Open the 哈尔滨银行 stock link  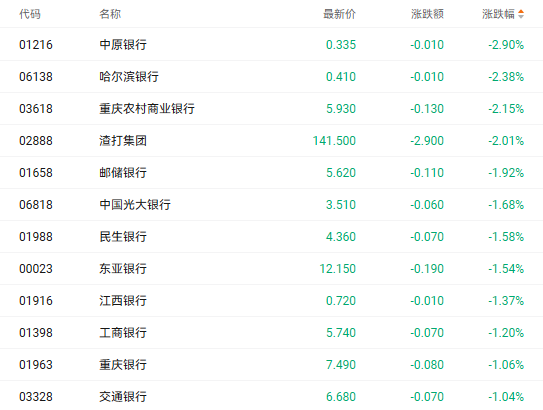point(129,77)
